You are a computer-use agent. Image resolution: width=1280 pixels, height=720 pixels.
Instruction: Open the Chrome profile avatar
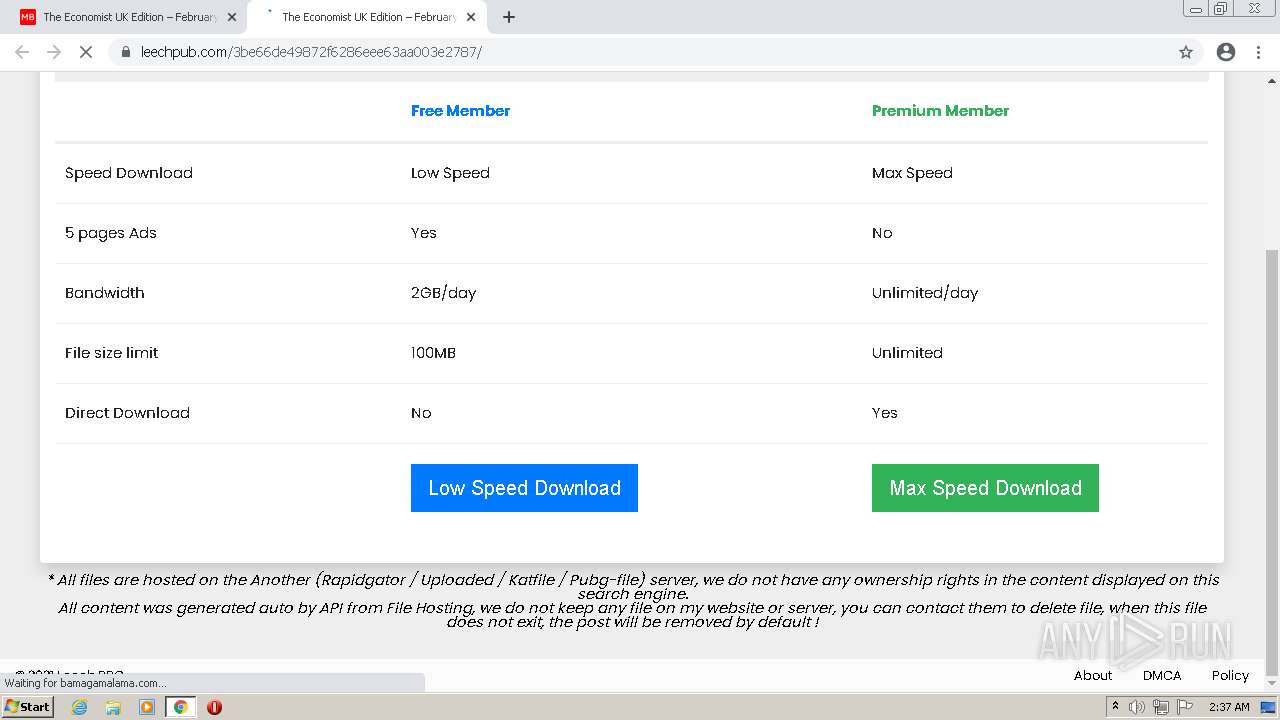(1226, 52)
